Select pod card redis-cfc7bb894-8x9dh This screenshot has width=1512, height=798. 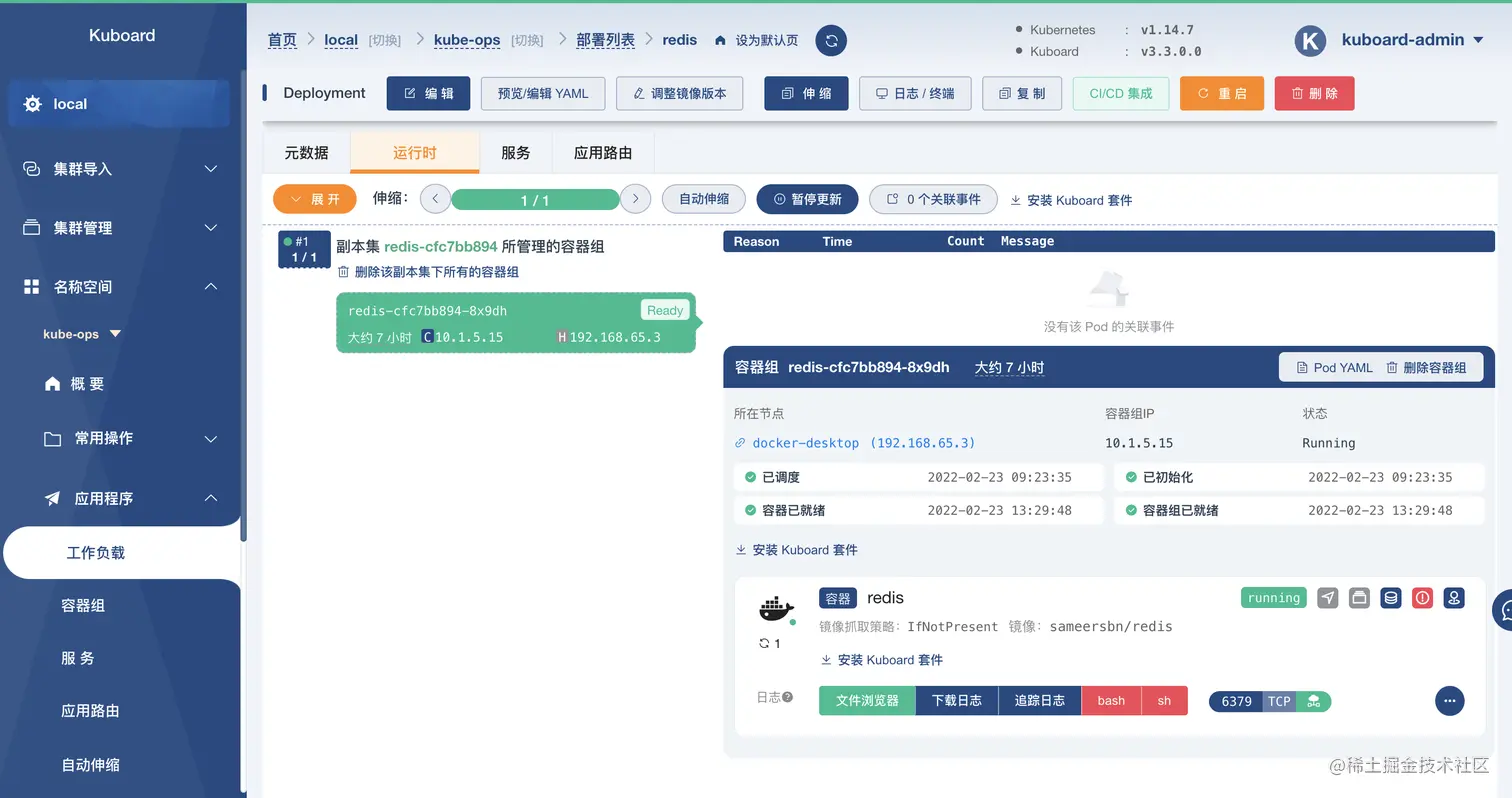[516, 323]
